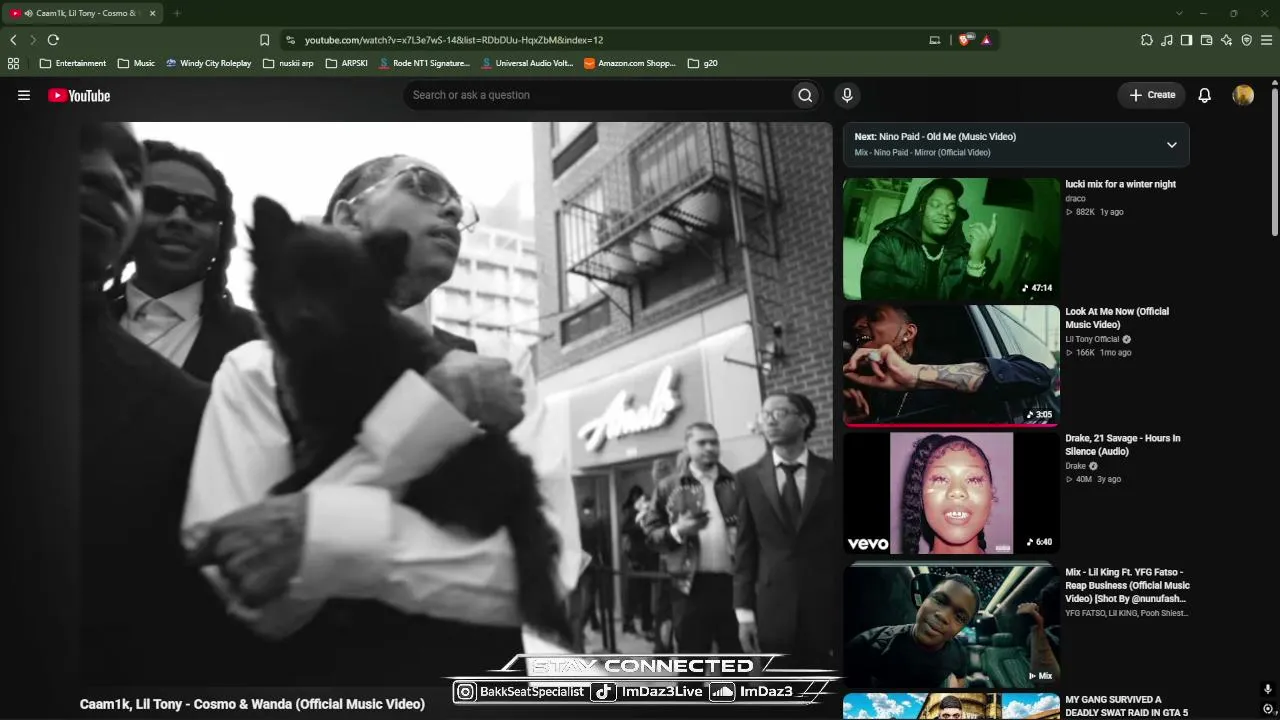Expand the Next: Nino Paid playlist panel

pos(1172,145)
